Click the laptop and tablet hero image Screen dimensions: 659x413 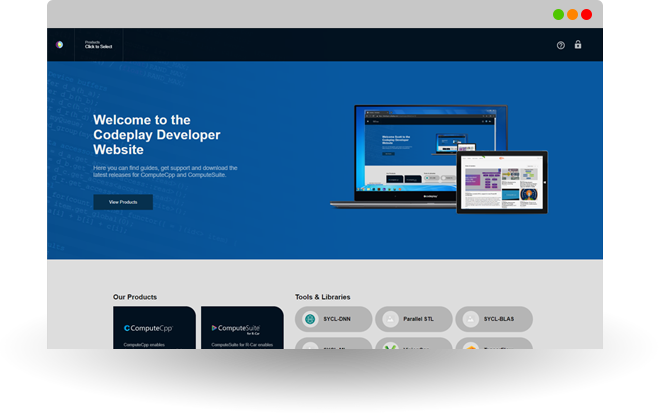tap(439, 159)
